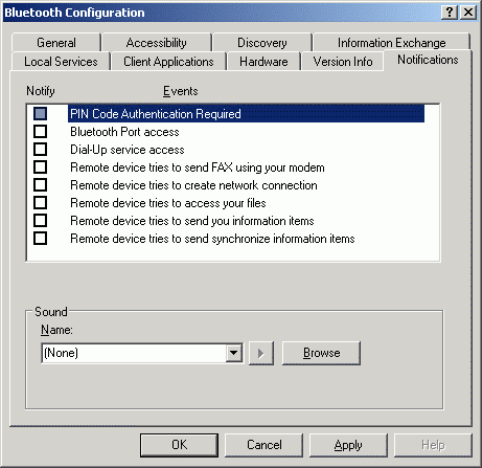Toggle synchronize information items checkbox
Image resolution: width=482 pixels, height=468 pixels.
click(x=40, y=239)
